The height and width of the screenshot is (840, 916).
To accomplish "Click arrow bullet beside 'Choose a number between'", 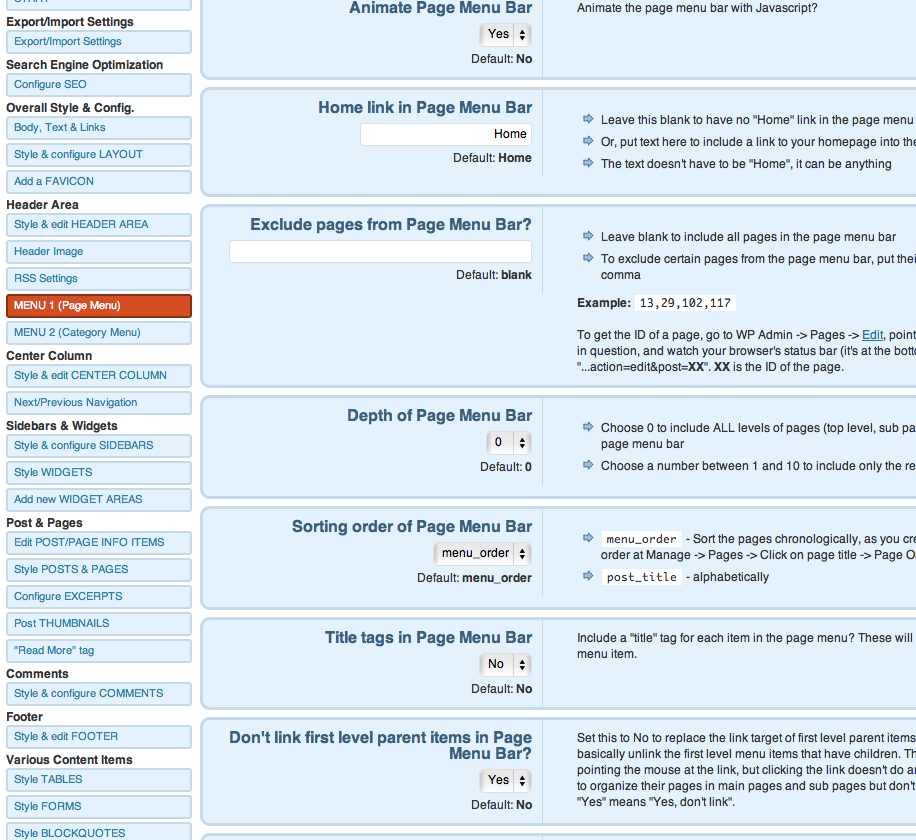I will point(588,465).
